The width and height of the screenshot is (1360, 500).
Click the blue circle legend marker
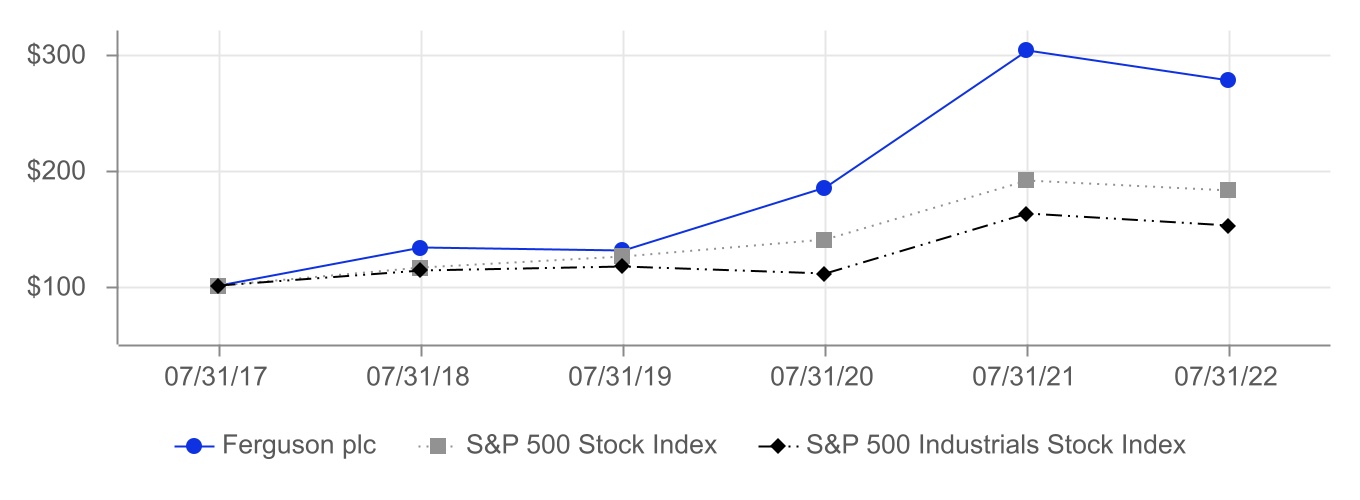[194, 446]
